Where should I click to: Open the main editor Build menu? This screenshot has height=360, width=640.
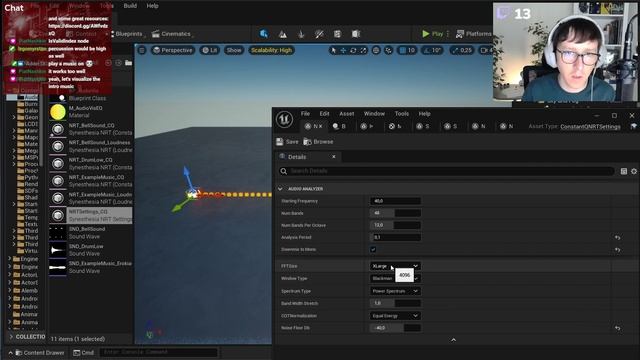coord(130,6)
